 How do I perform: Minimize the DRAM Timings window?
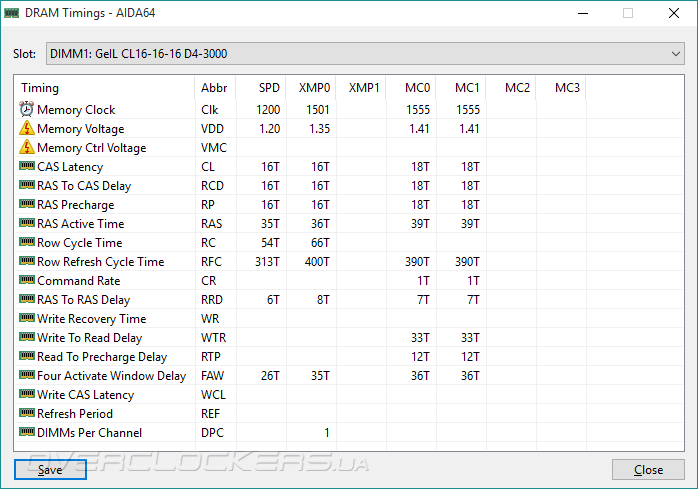click(x=583, y=13)
